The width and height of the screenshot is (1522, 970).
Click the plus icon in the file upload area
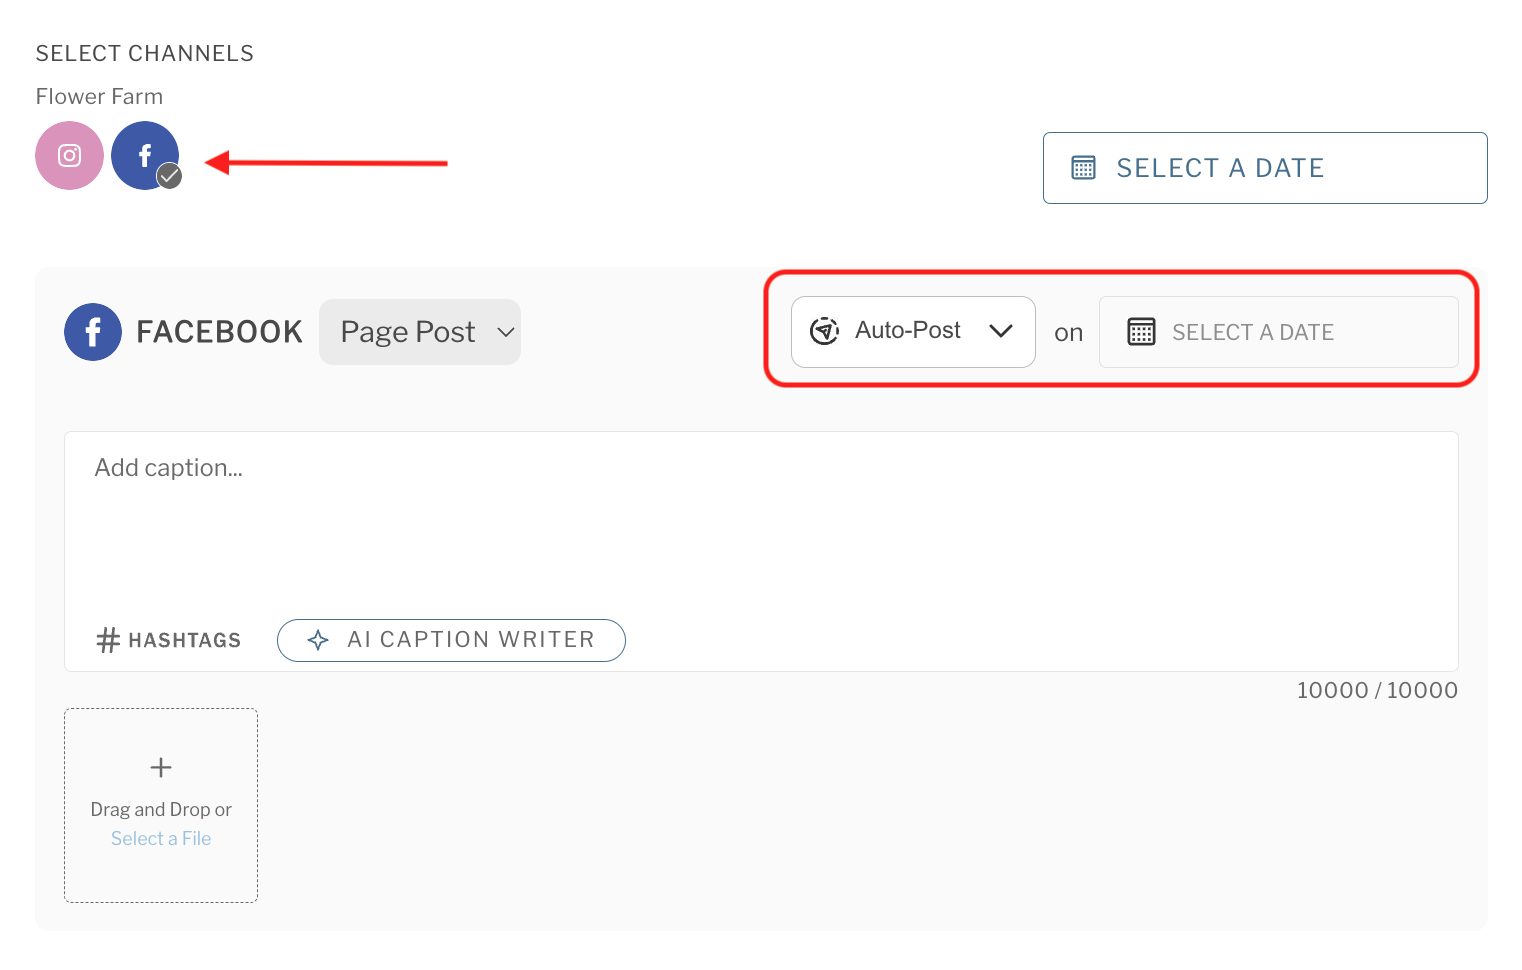(160, 767)
